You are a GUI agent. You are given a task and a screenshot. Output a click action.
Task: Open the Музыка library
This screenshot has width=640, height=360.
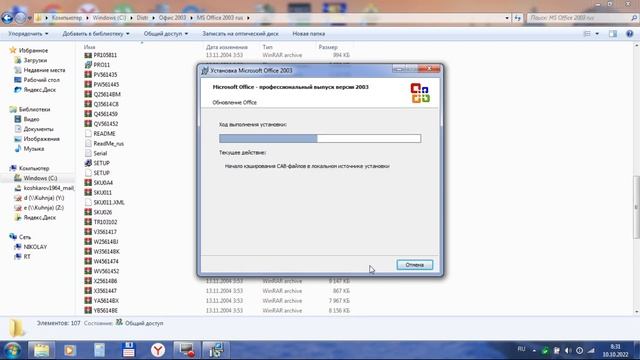point(33,149)
